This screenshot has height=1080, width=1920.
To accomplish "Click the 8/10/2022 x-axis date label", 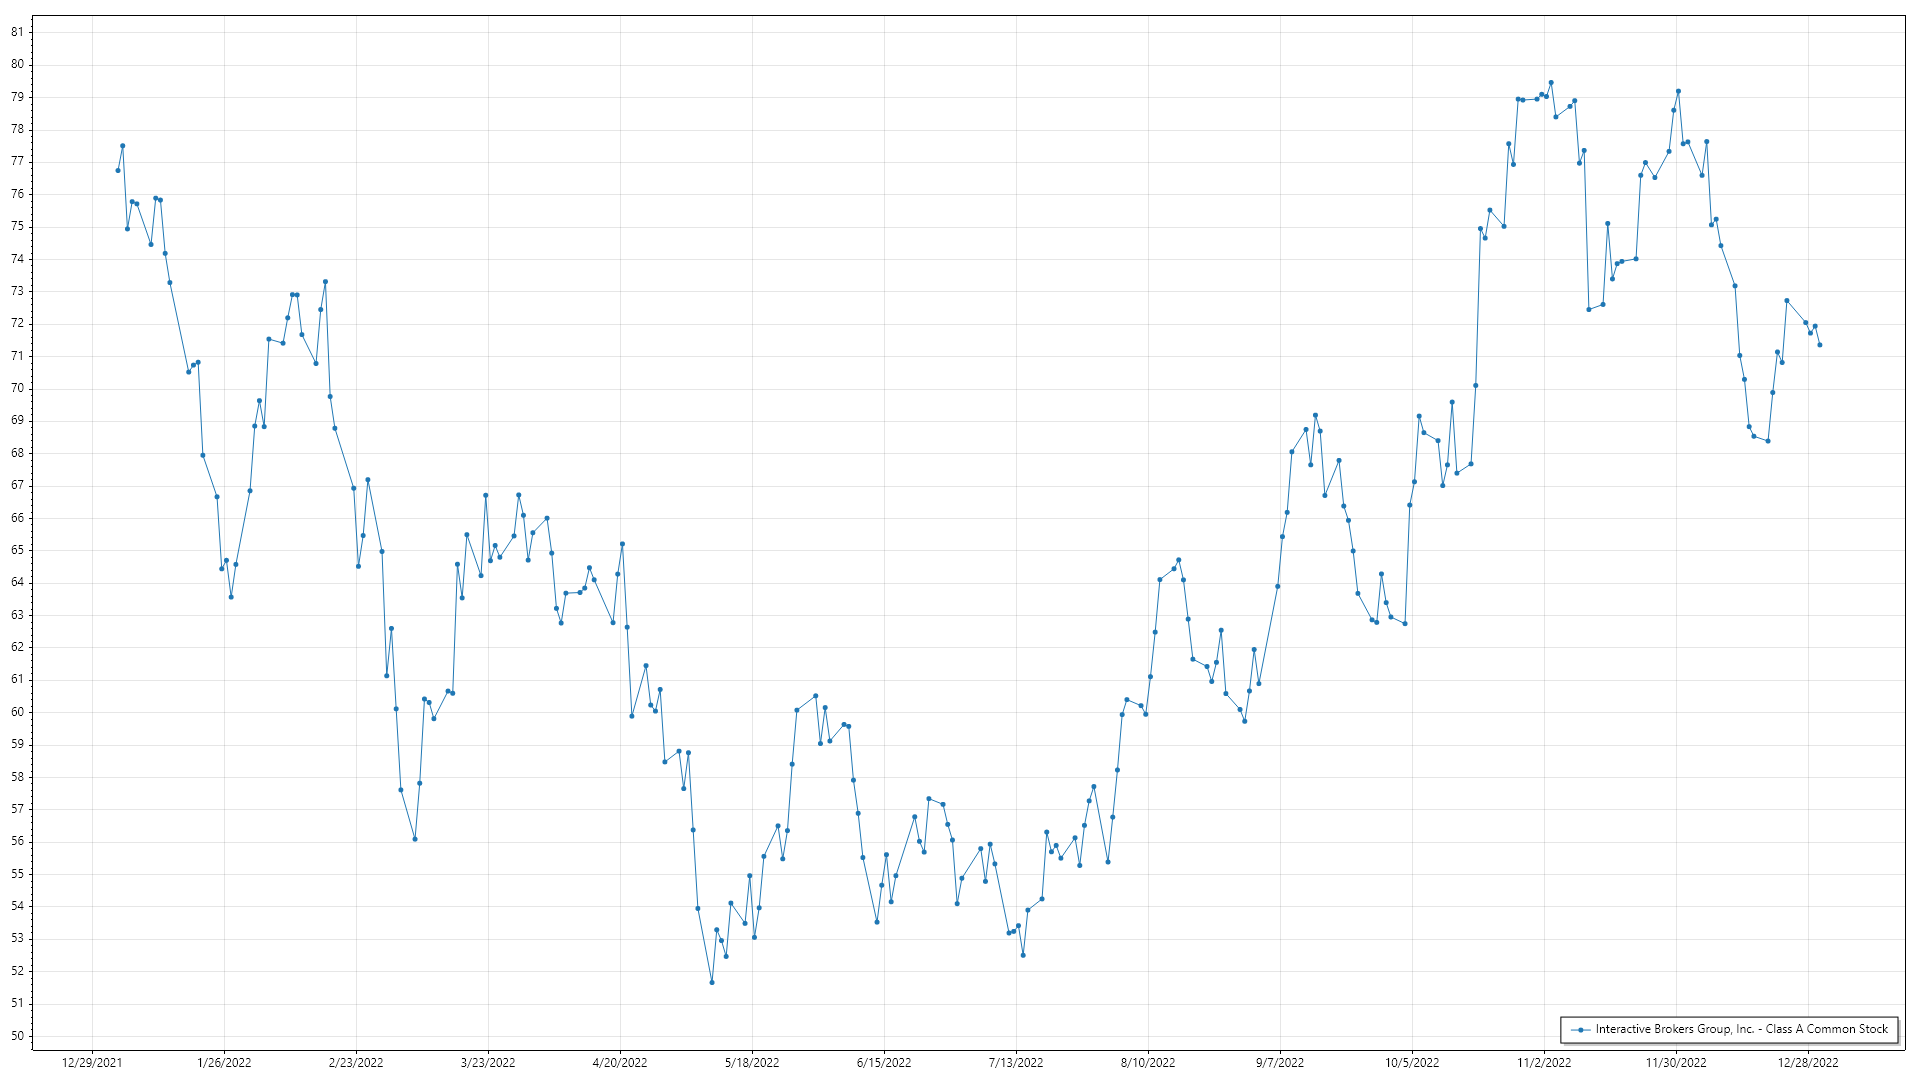I will click(1148, 1062).
